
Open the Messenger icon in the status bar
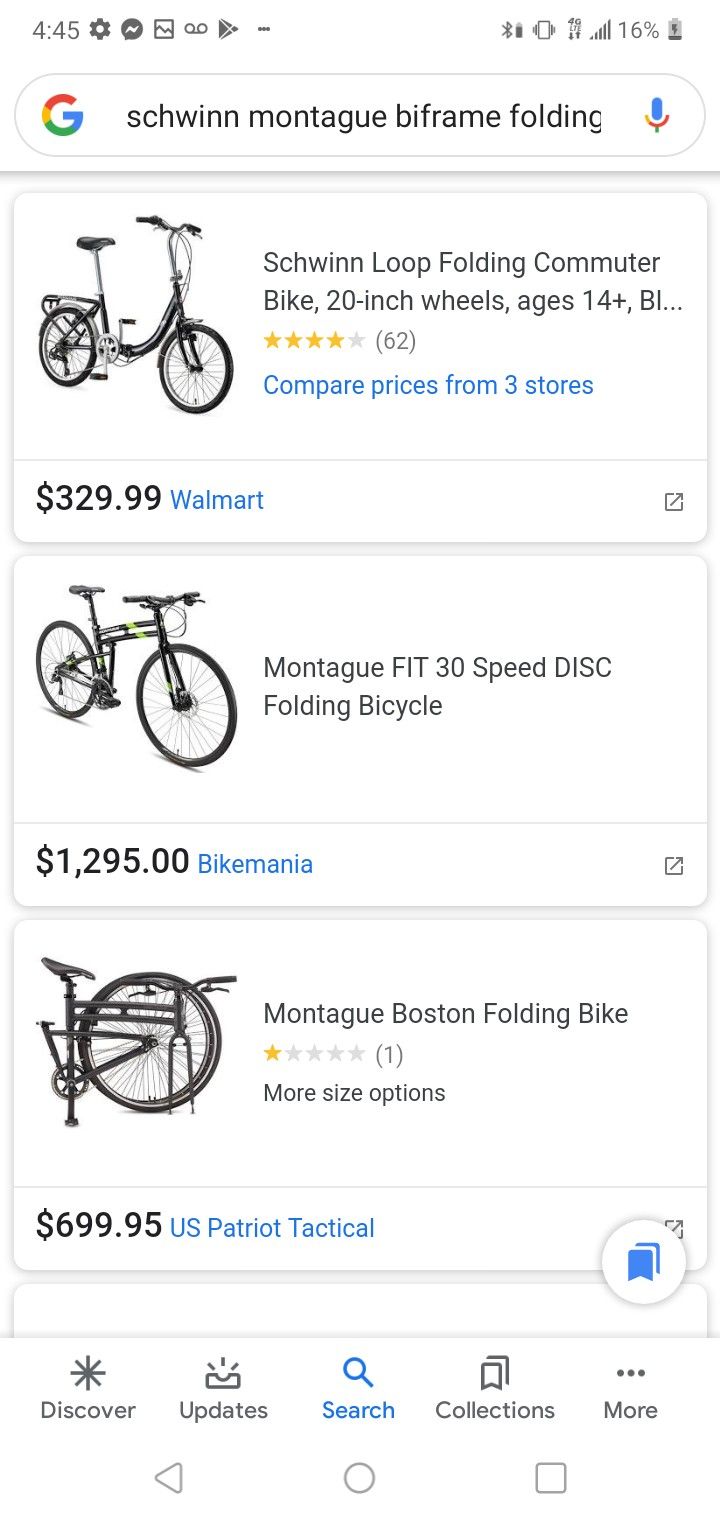coord(130,29)
